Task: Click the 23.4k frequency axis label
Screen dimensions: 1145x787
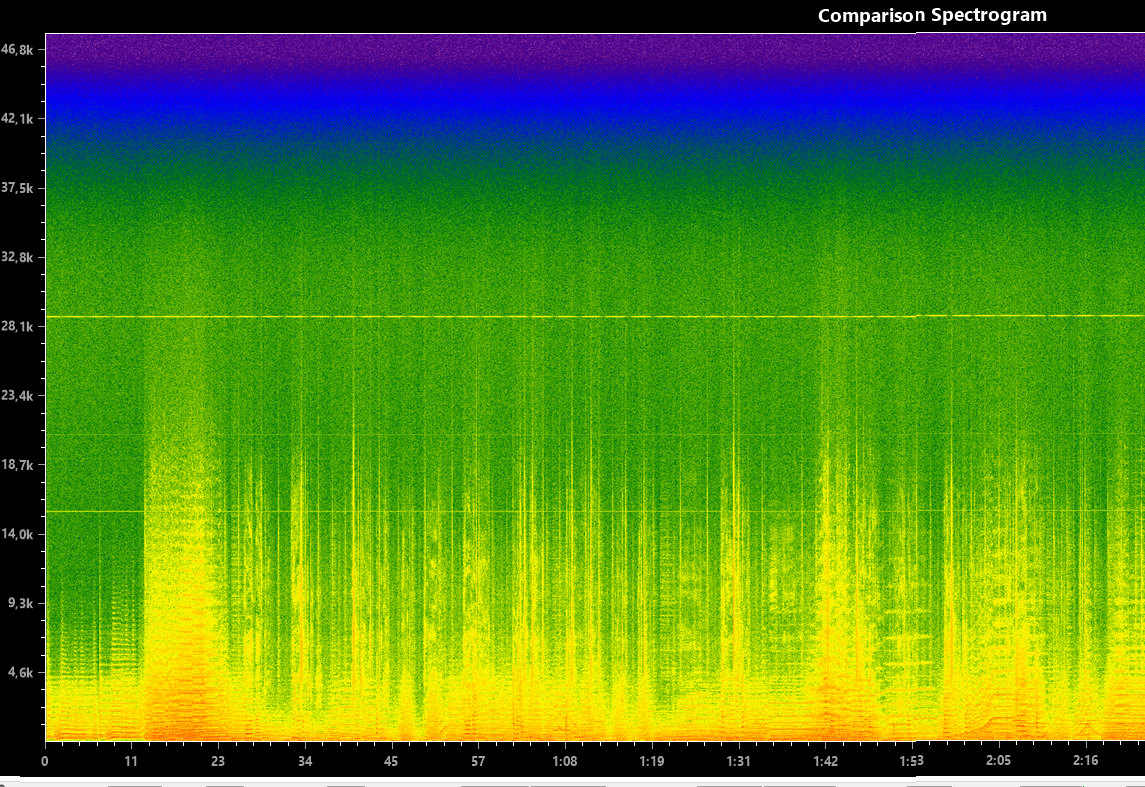Action: point(20,396)
